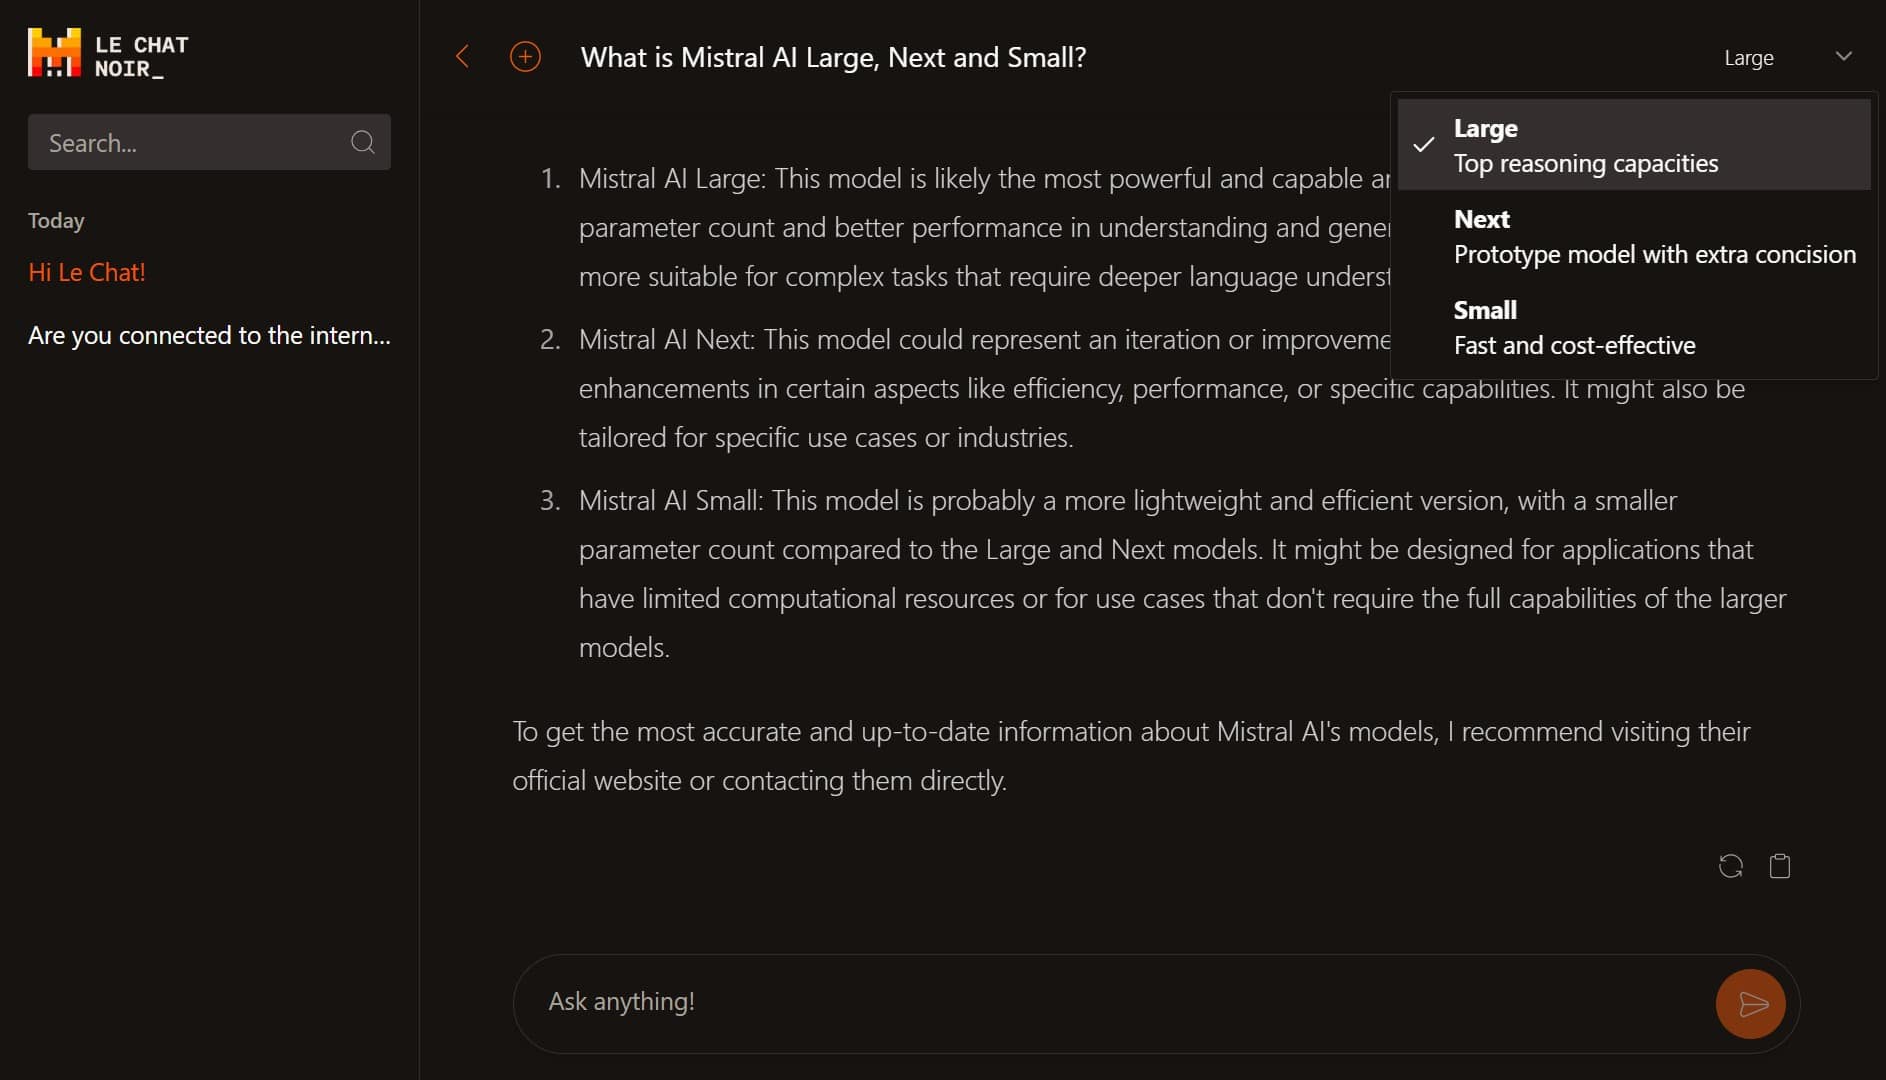Click the conversation title text

point(833,57)
